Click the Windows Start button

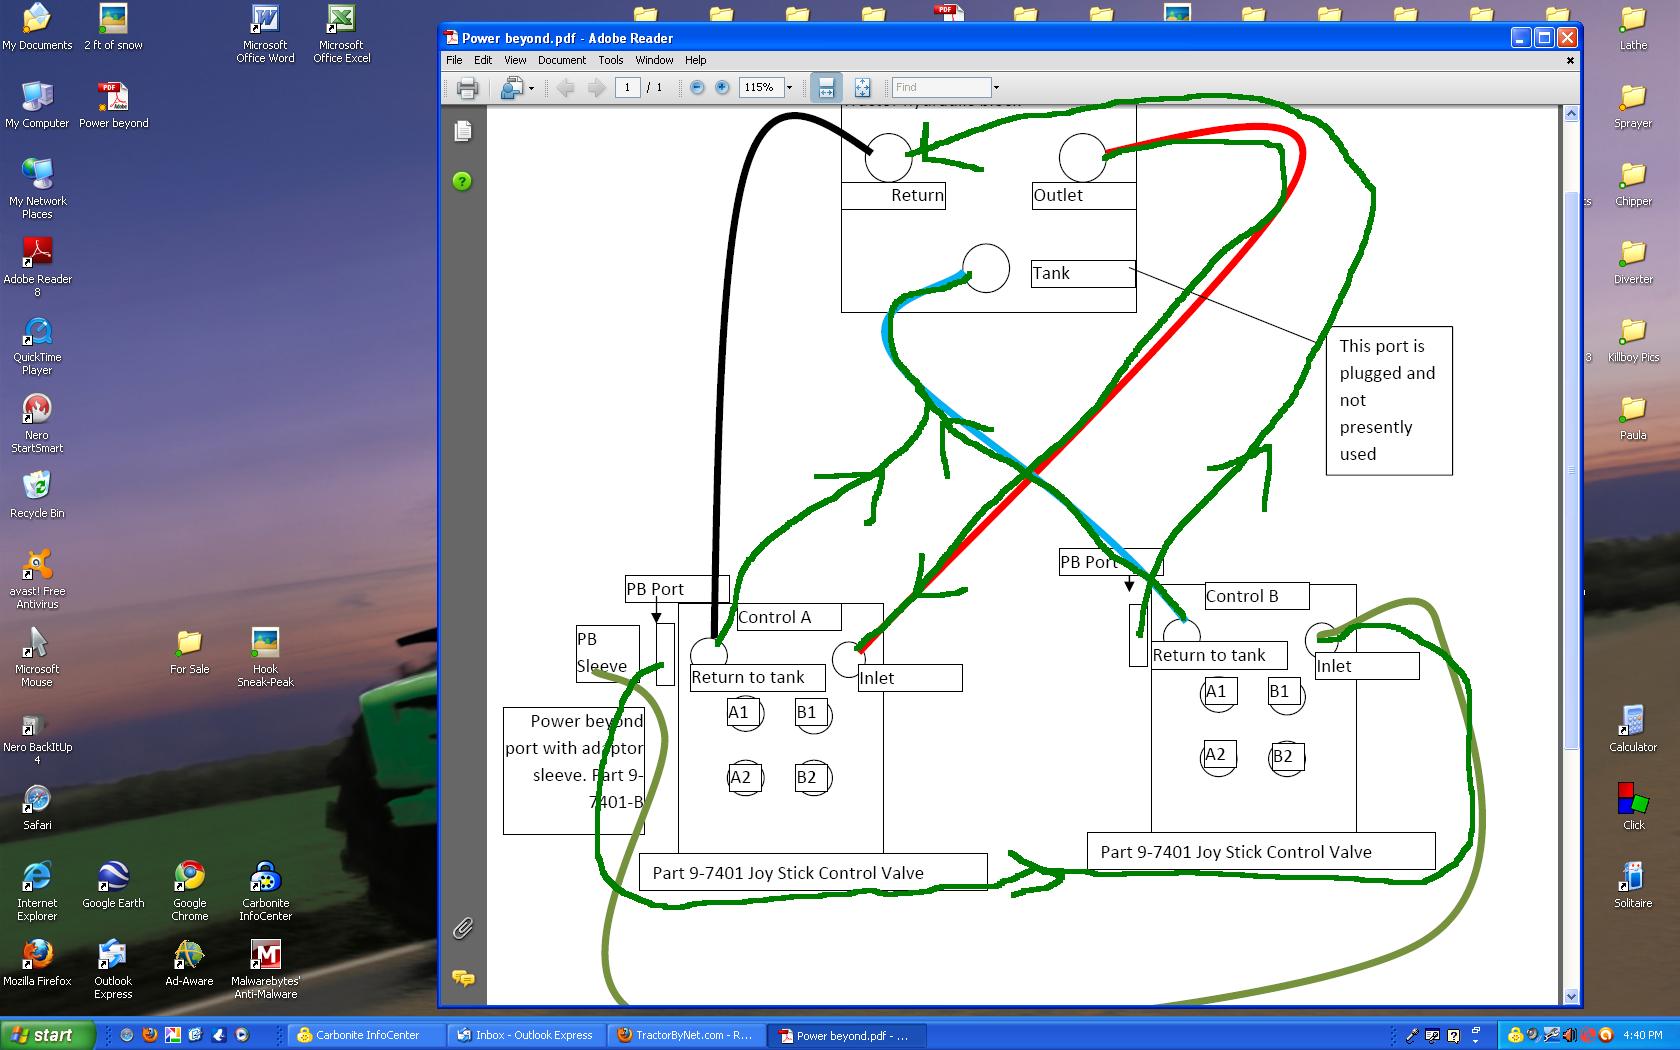(x=47, y=1035)
